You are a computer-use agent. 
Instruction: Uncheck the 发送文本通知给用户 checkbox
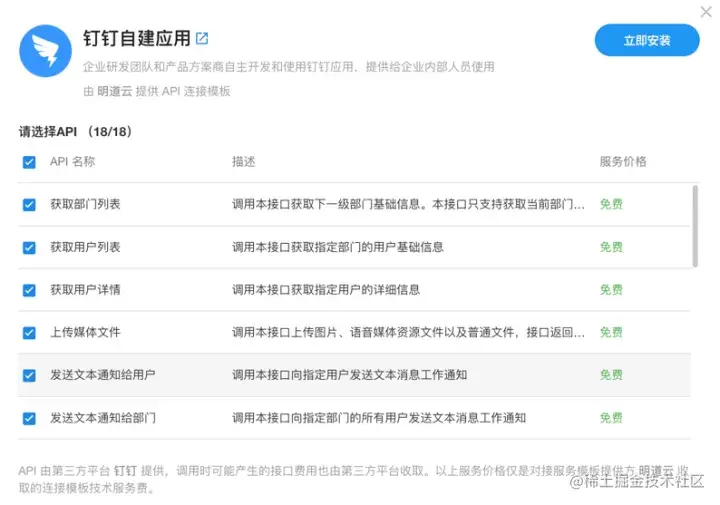[29, 376]
